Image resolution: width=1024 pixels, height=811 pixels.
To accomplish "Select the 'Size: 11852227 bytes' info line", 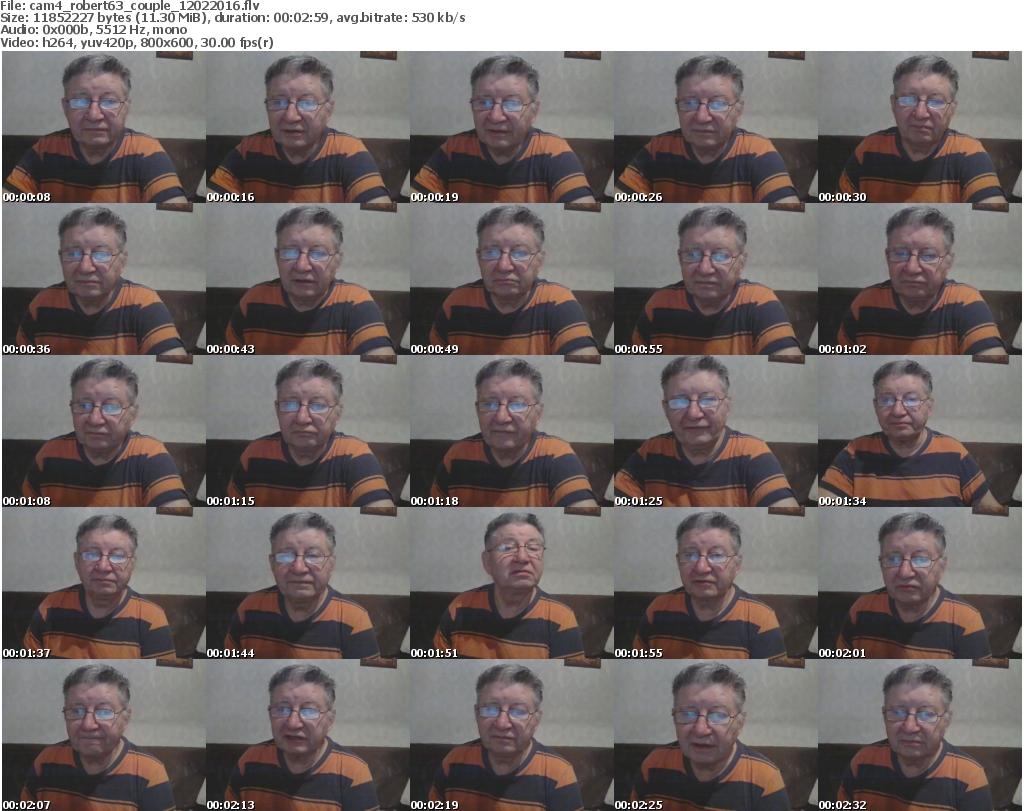I will click(232, 18).
